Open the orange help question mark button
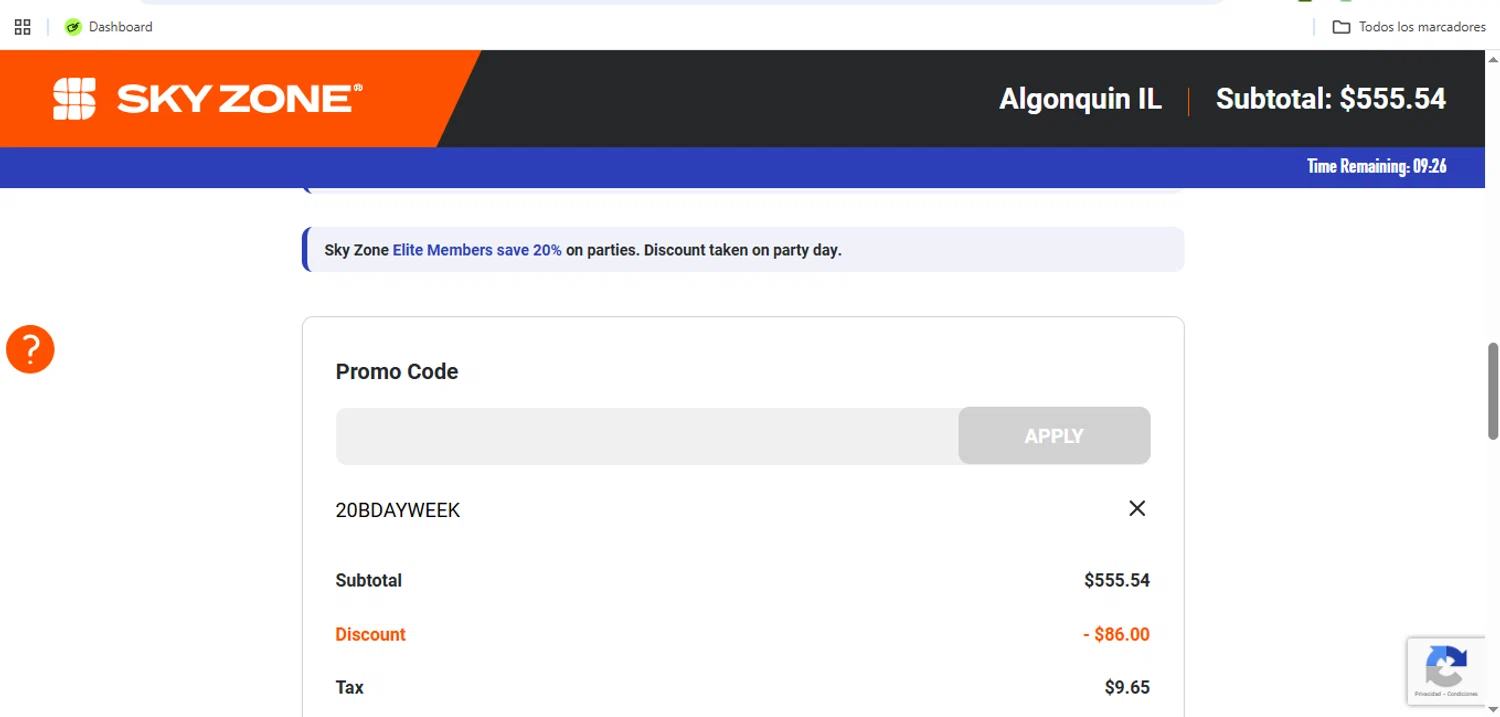 tap(30, 350)
